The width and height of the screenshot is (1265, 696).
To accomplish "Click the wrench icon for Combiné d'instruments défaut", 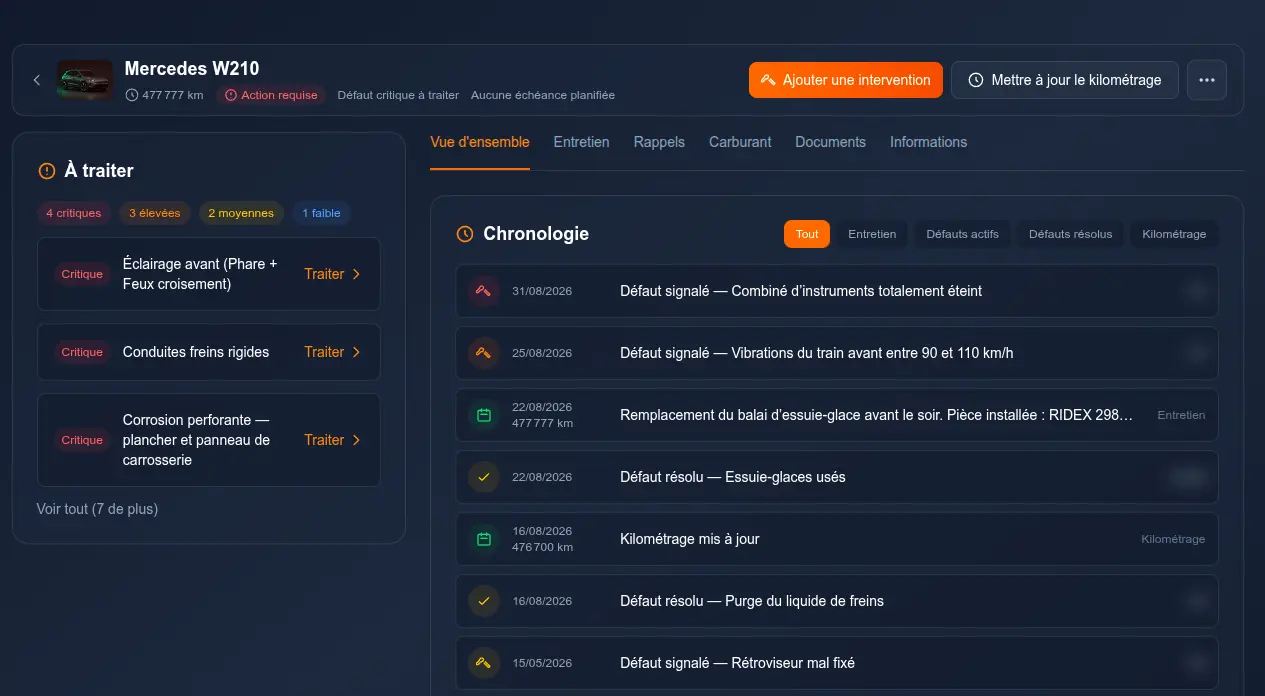I will coord(484,291).
